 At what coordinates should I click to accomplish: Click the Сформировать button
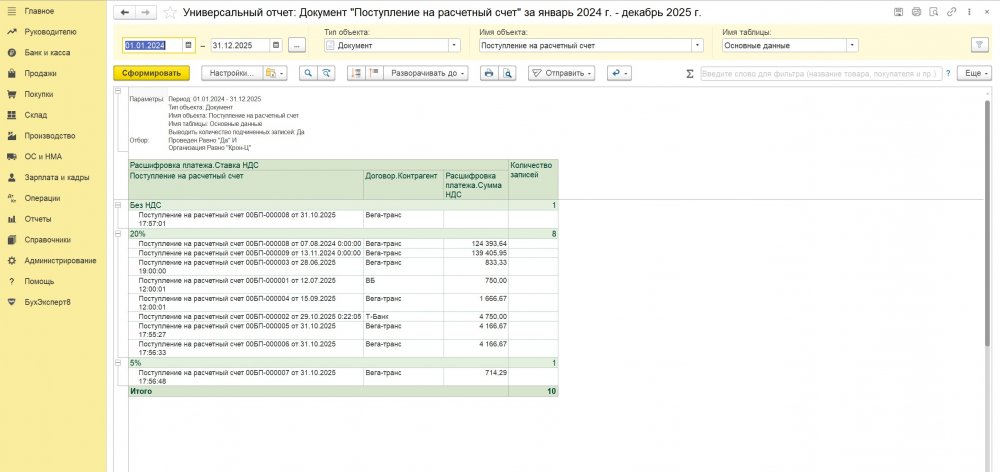point(152,73)
